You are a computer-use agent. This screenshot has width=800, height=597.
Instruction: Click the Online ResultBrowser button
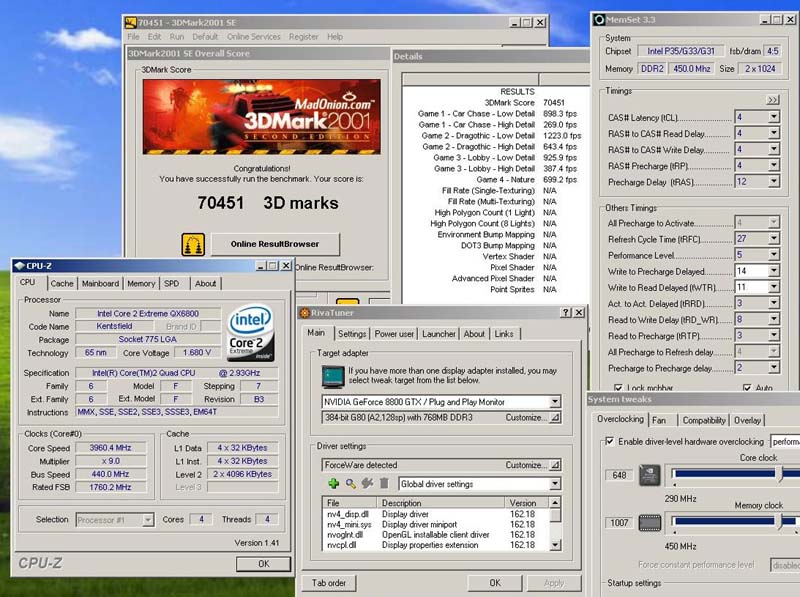275,244
